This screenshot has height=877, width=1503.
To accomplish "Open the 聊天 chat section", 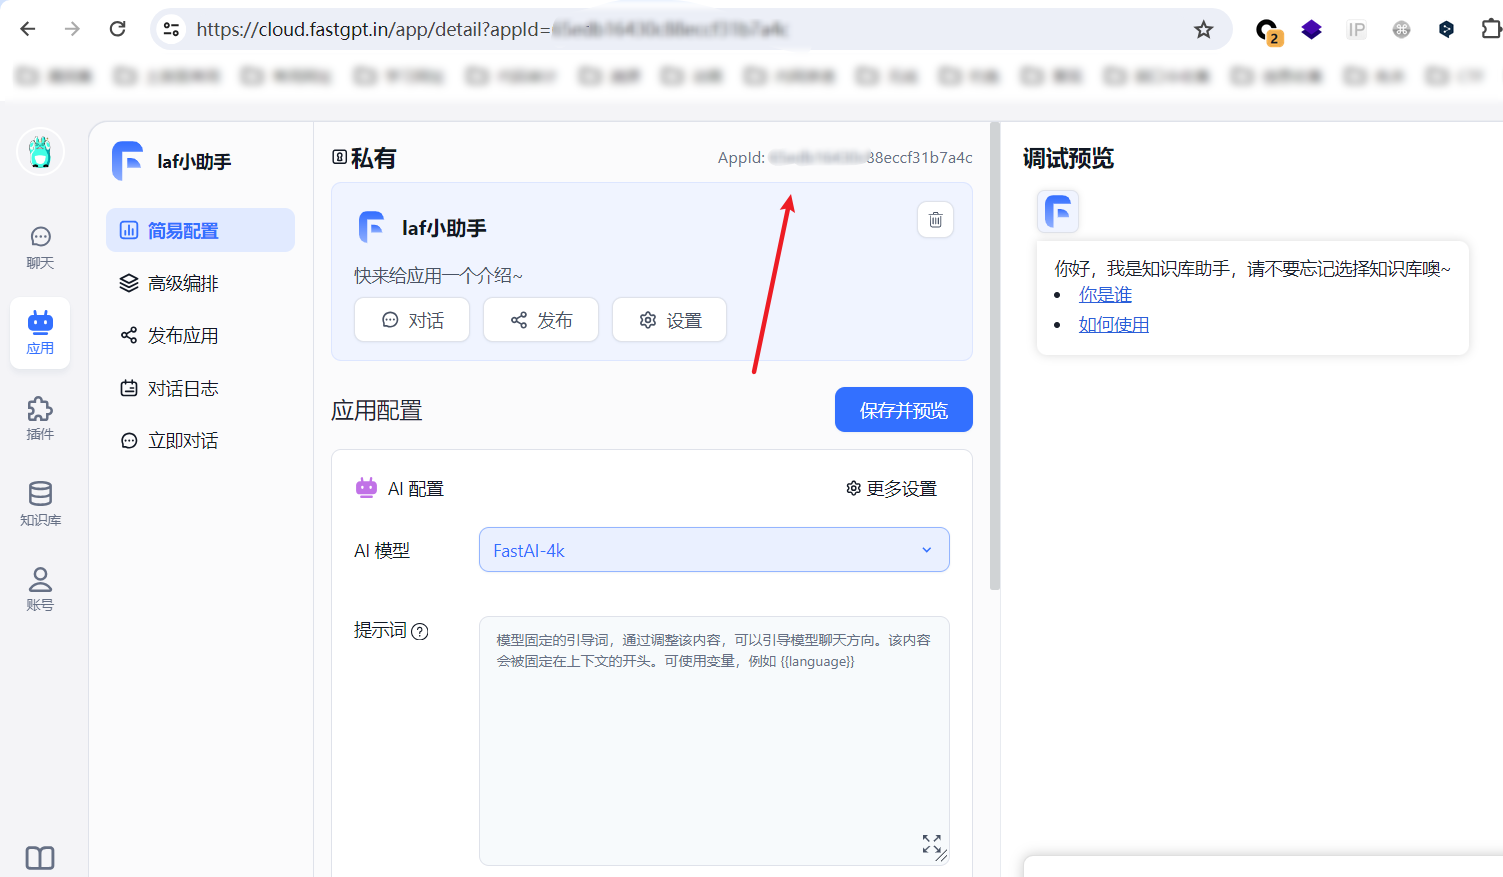I will click(40, 247).
